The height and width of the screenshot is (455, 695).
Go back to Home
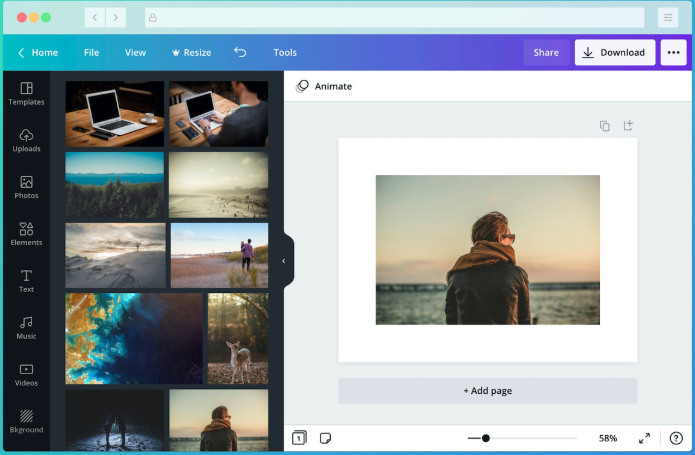point(38,52)
